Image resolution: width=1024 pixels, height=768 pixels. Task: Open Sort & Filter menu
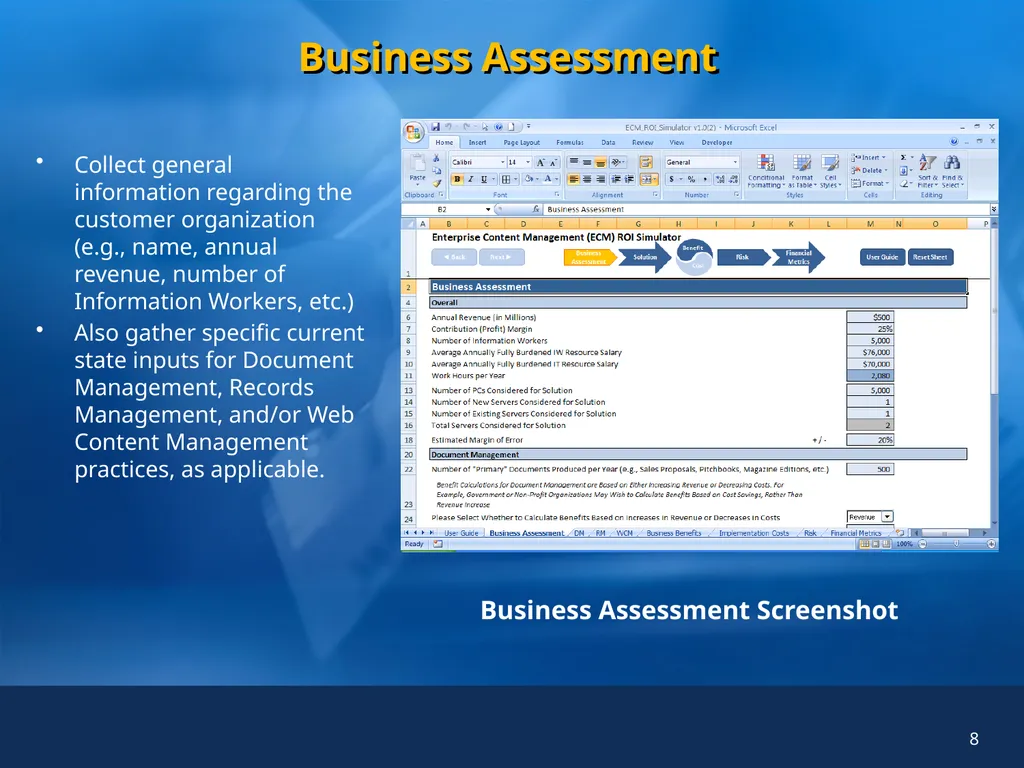pos(927,171)
